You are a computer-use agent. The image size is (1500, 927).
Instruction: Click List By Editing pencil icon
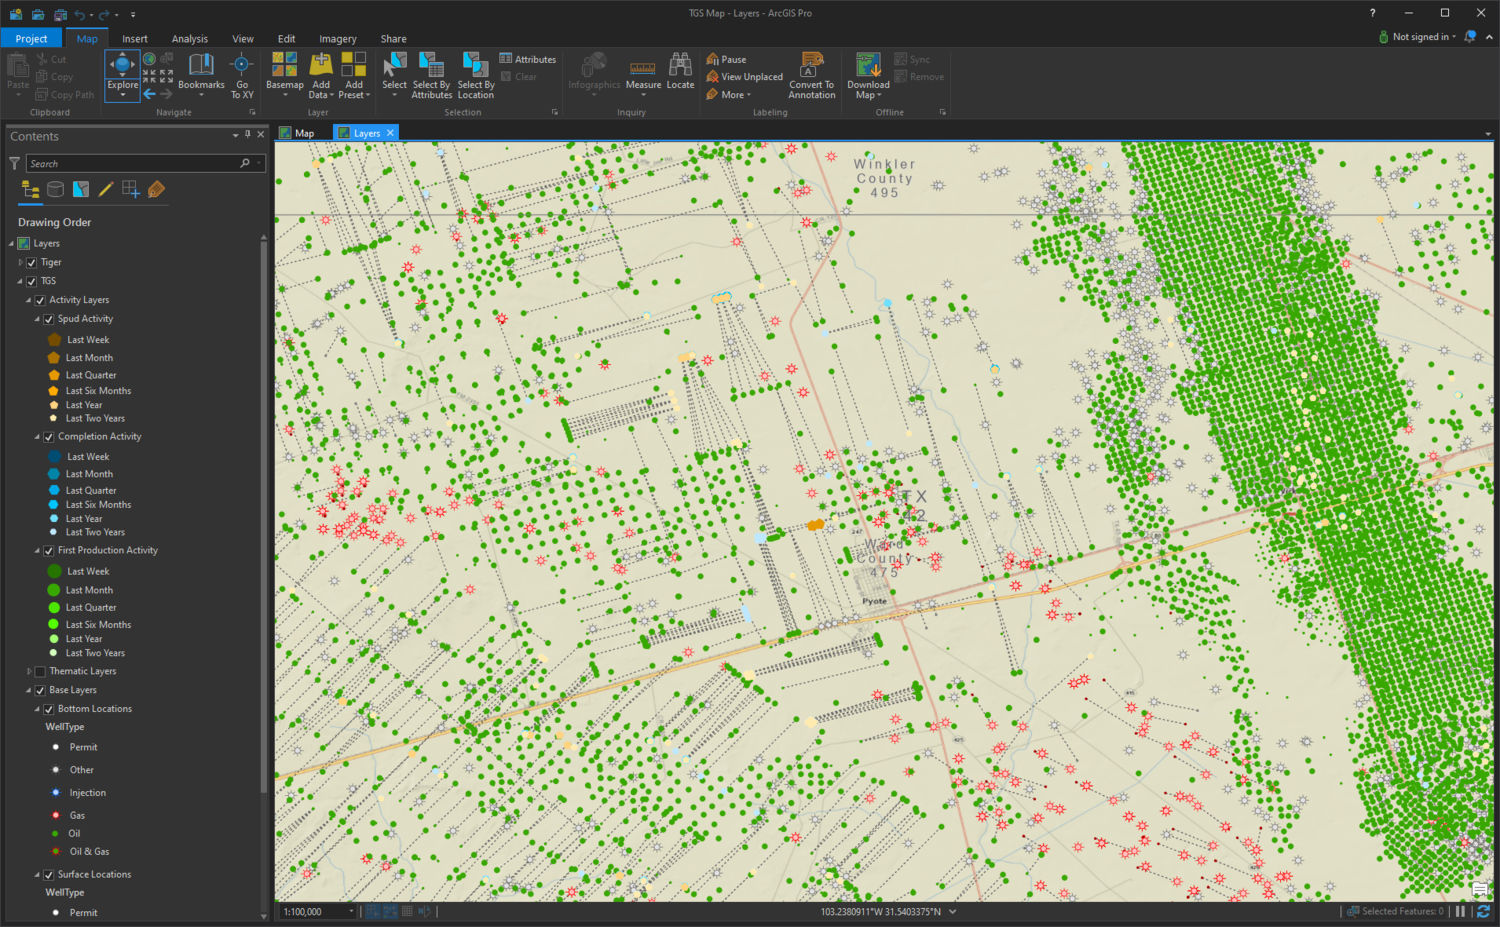(106, 189)
